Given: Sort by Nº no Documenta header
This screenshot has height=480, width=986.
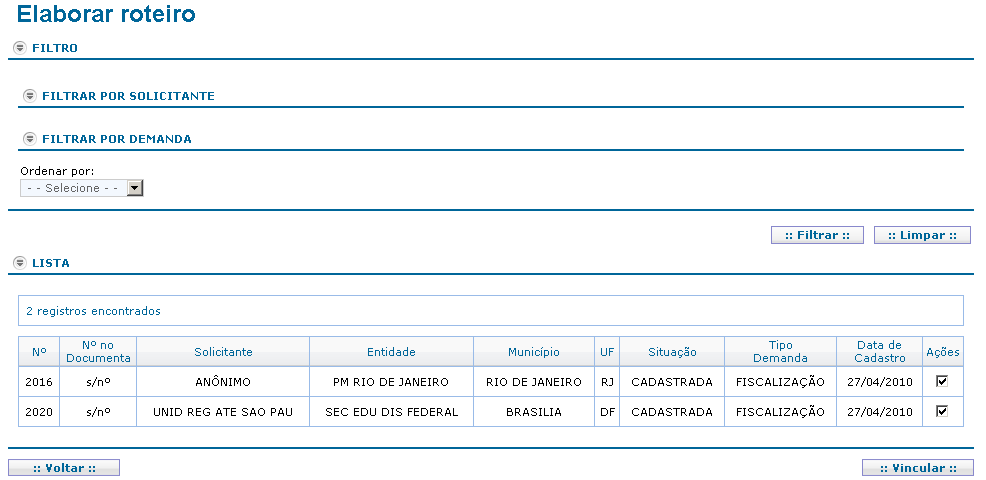Looking at the screenshot, I should [x=98, y=352].
